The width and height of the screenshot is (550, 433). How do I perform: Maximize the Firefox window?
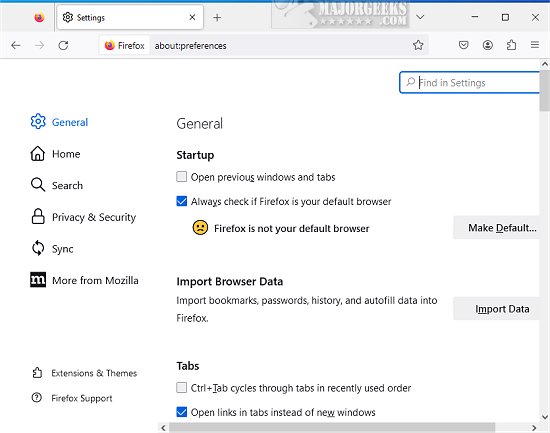tap(505, 17)
